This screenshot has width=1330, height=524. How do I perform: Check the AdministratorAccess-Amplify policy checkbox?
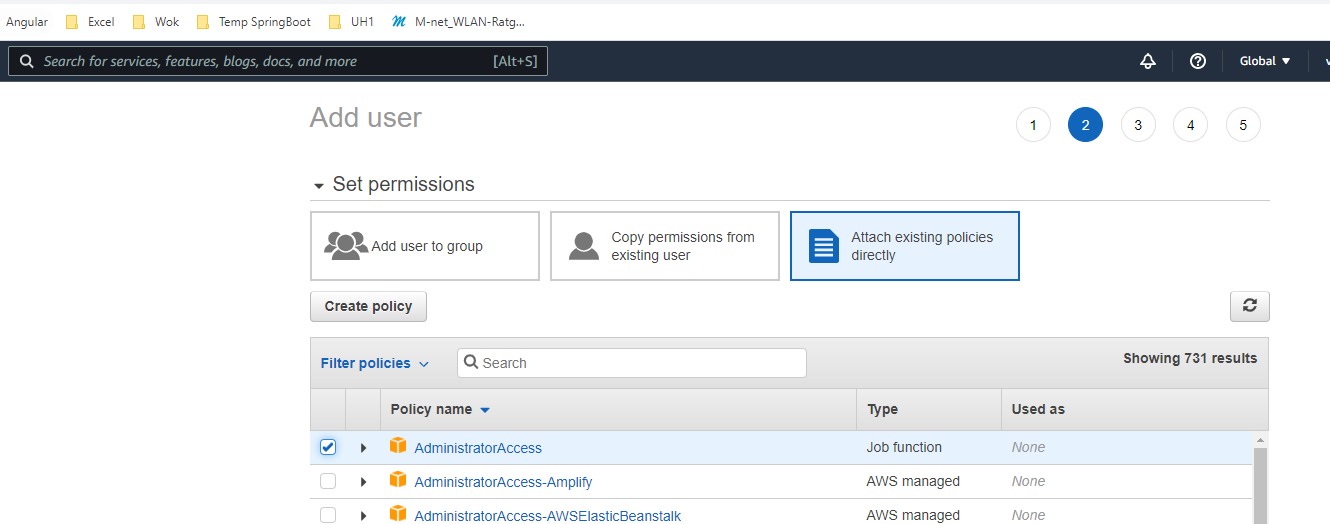coord(328,481)
